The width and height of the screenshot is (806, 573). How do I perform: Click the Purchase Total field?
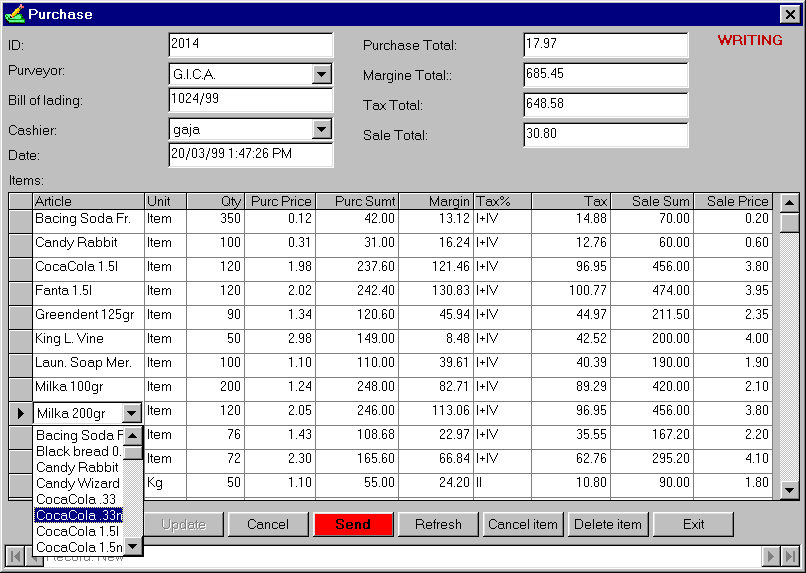(x=606, y=45)
